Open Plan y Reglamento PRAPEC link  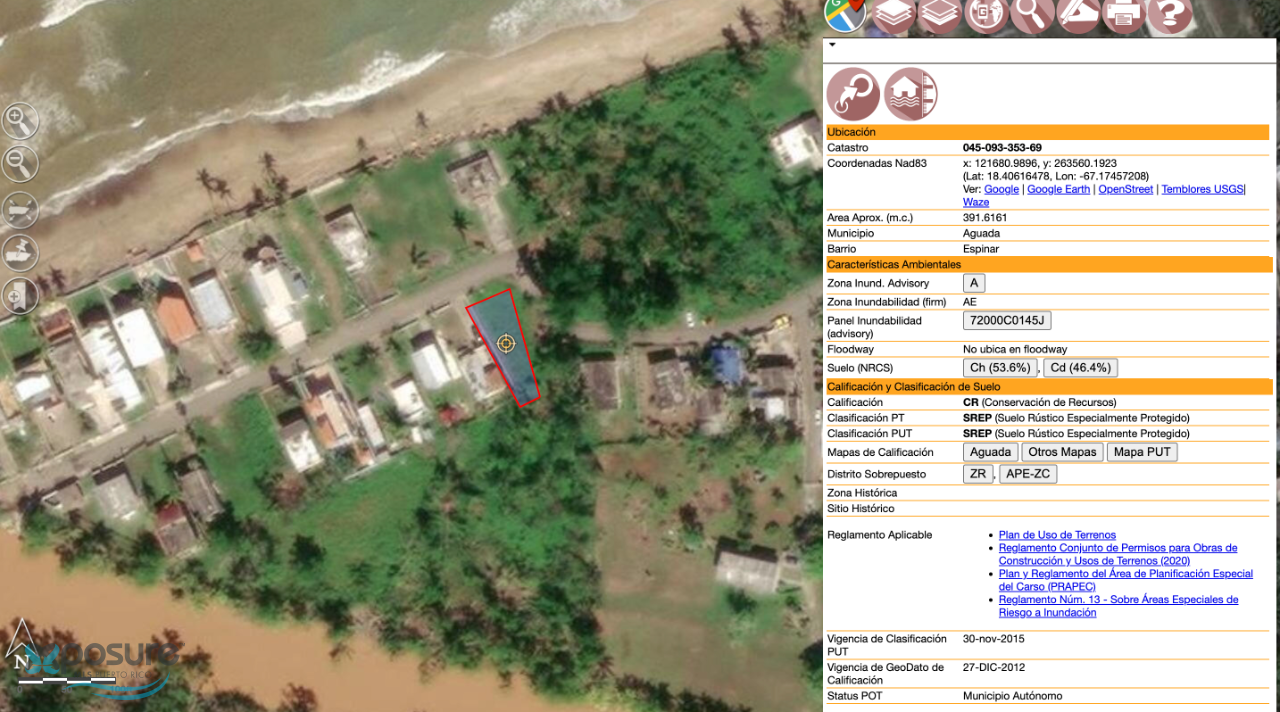(1126, 580)
